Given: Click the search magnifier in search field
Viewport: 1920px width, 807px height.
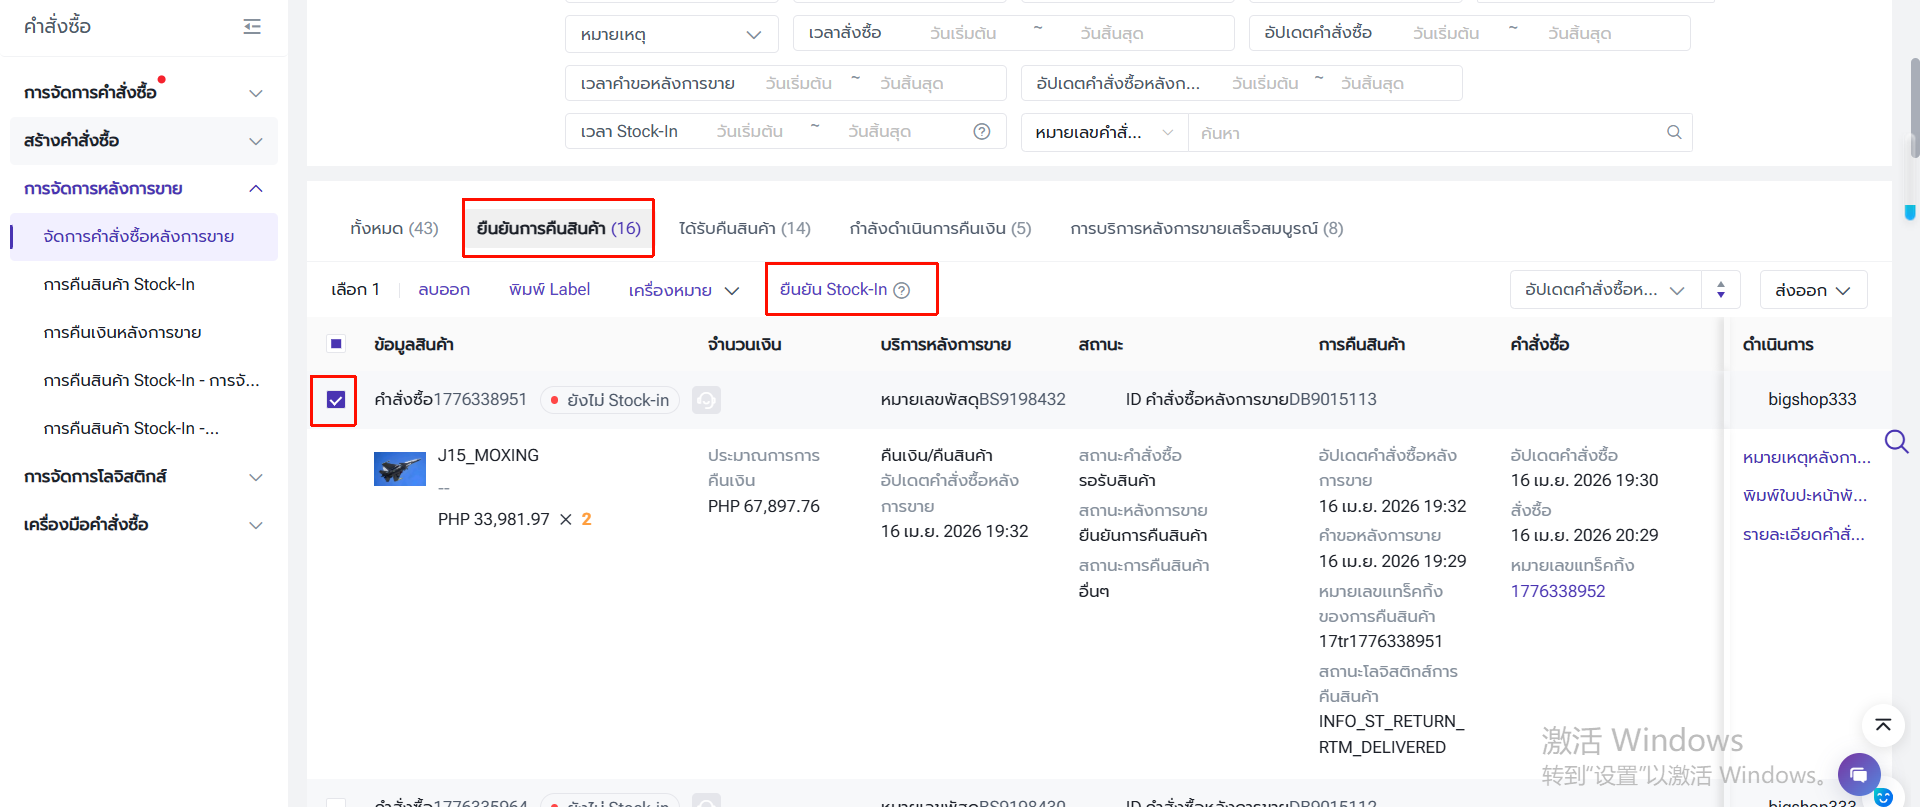Looking at the screenshot, I should tap(1673, 132).
